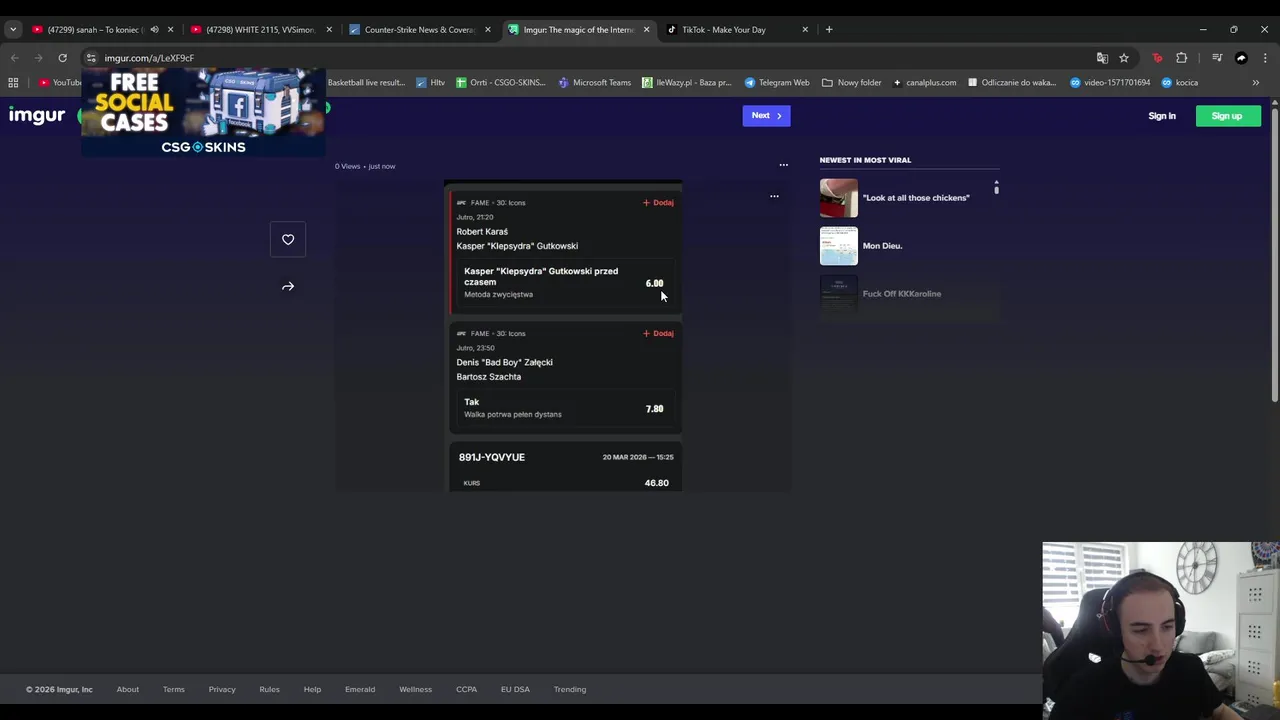Open the CCPA footer link
1280x720 pixels.
pyautogui.click(x=466, y=689)
